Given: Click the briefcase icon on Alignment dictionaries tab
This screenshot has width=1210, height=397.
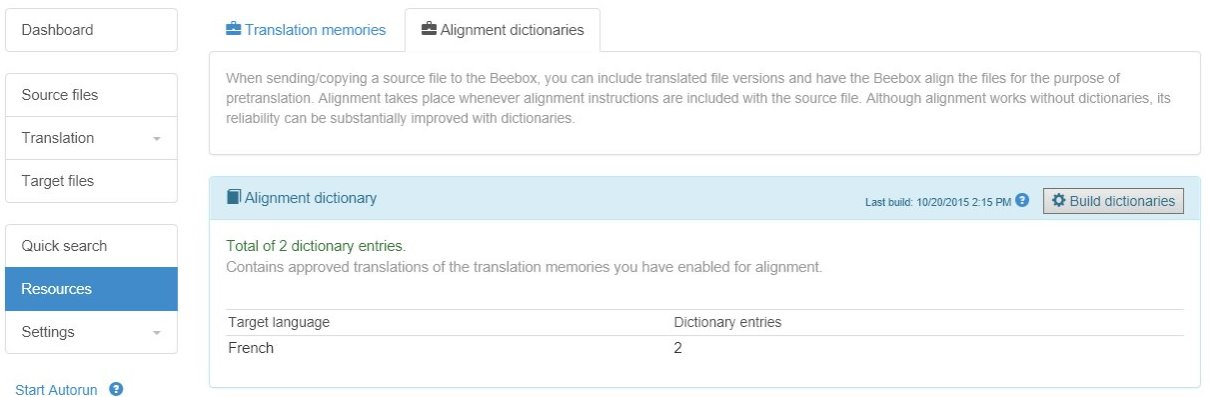Looking at the screenshot, I should (429, 30).
